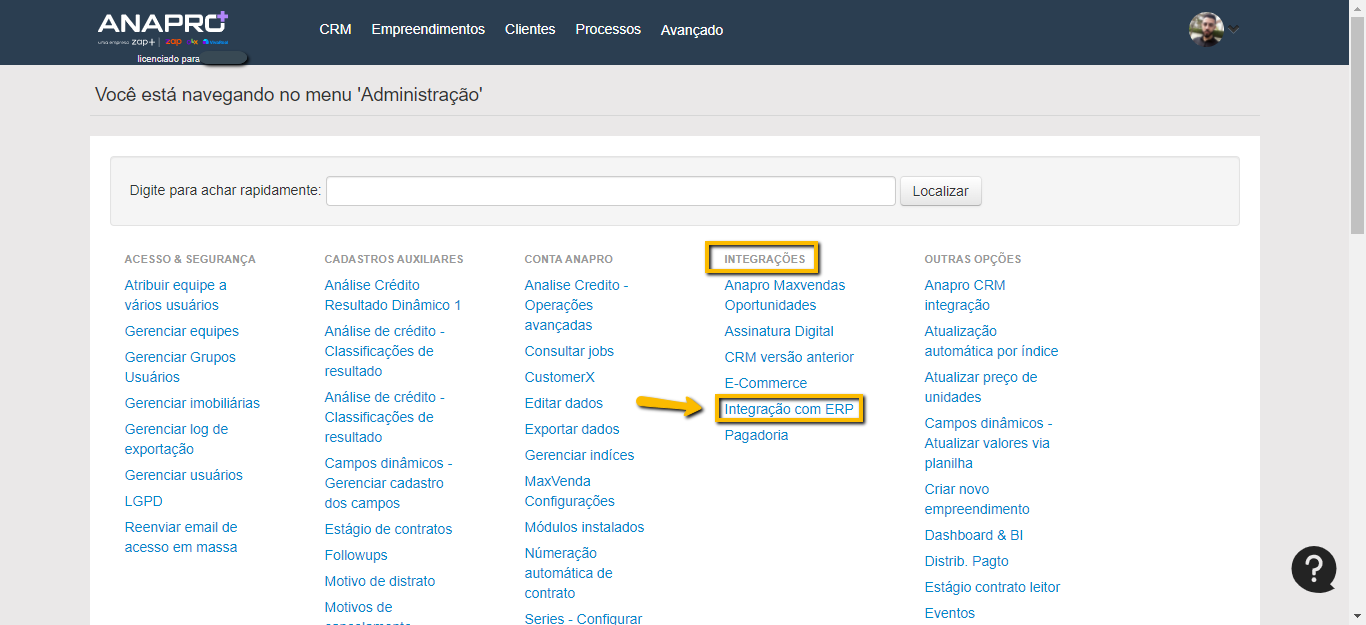1366x625 pixels.
Task: Open the CRM menu
Action: click(335, 29)
